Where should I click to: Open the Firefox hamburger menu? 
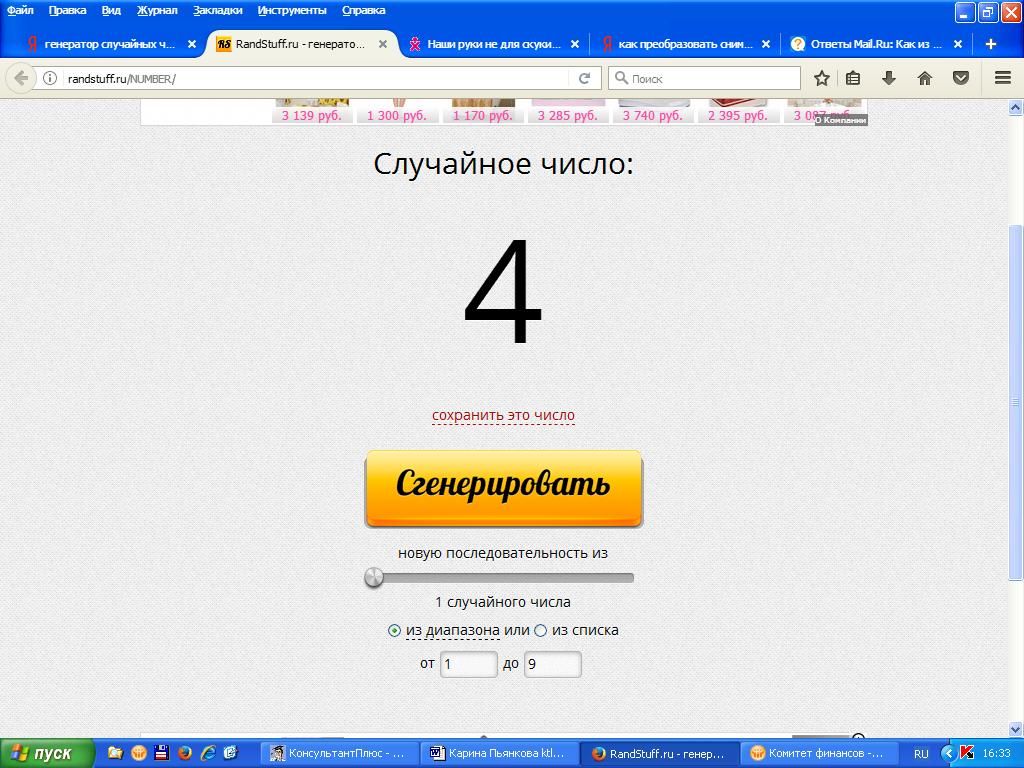1002,78
